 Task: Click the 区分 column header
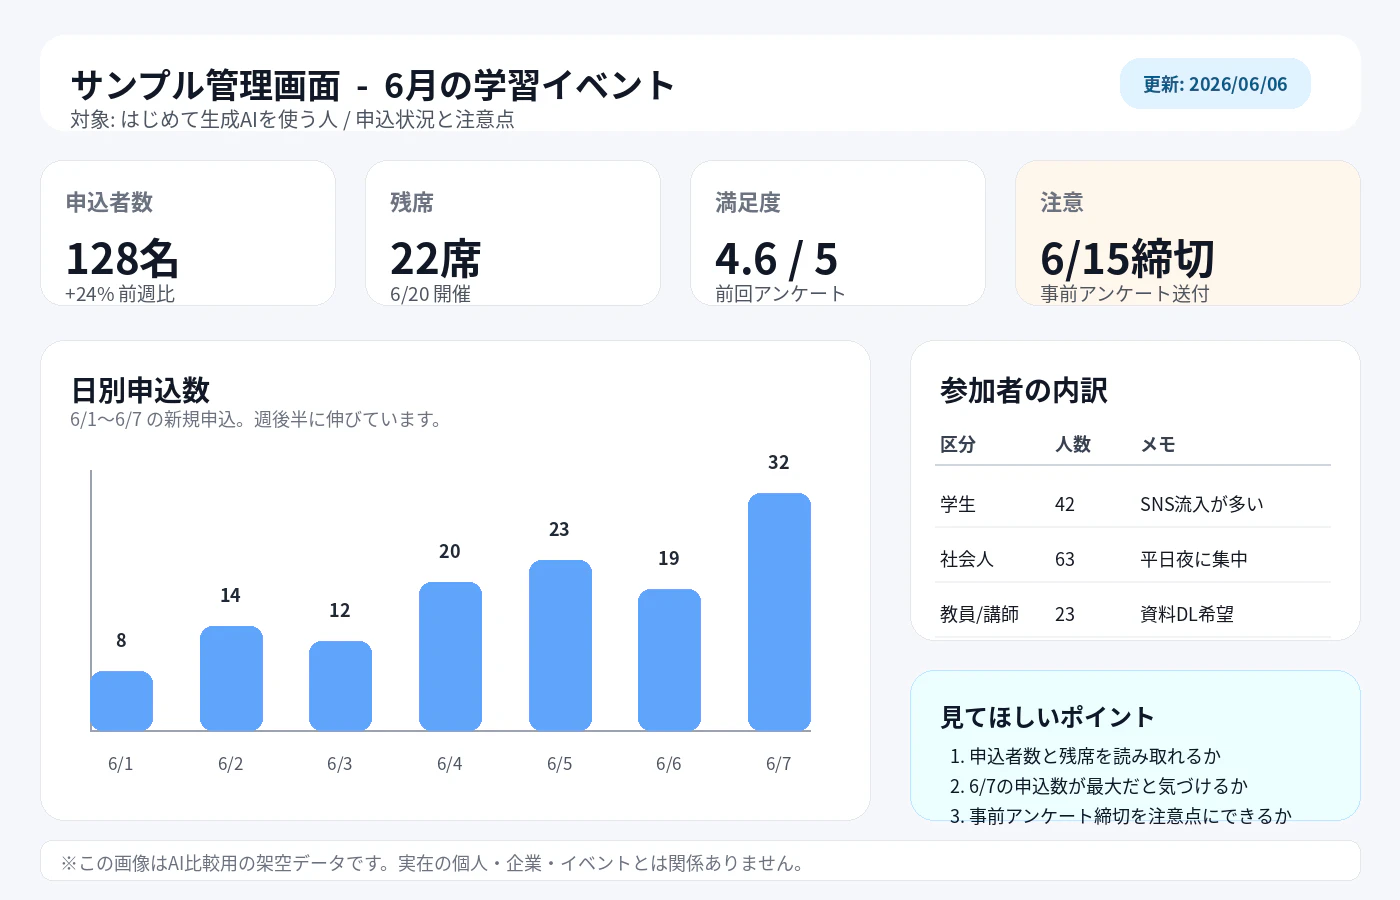pyautogui.click(x=958, y=444)
